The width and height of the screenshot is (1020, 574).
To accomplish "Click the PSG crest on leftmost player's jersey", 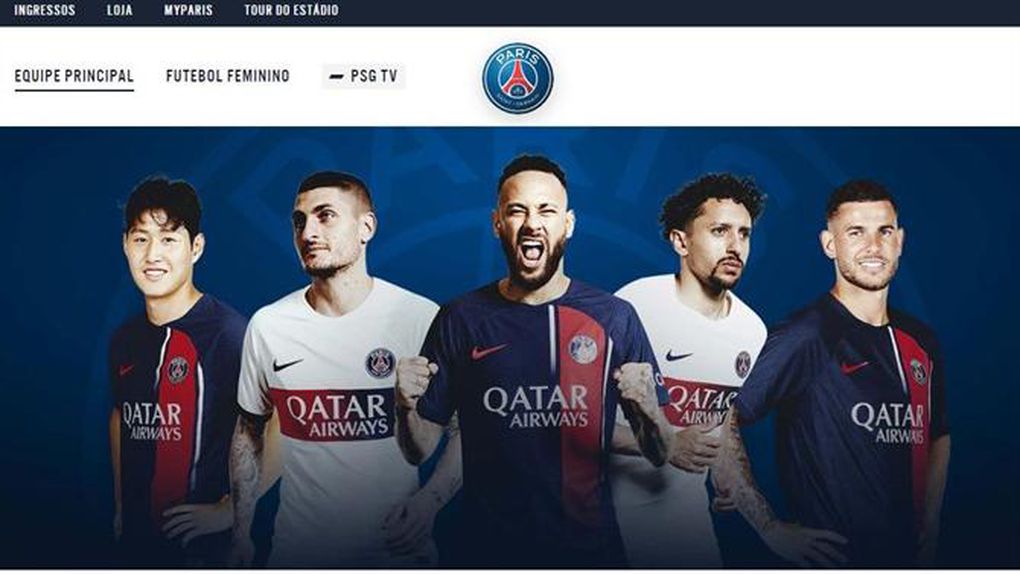I will 178,370.
